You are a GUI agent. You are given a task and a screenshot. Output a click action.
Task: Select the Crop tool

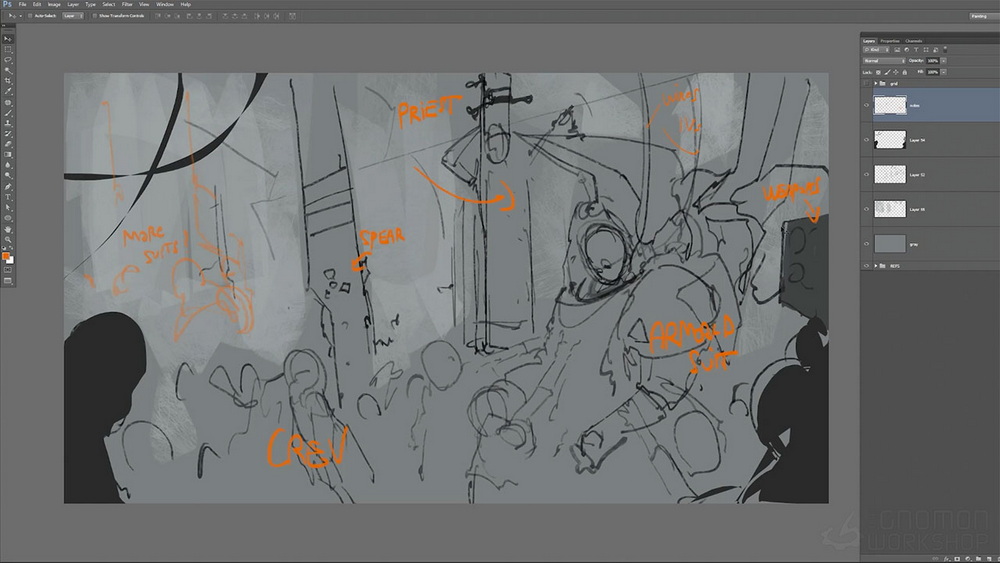point(8,81)
